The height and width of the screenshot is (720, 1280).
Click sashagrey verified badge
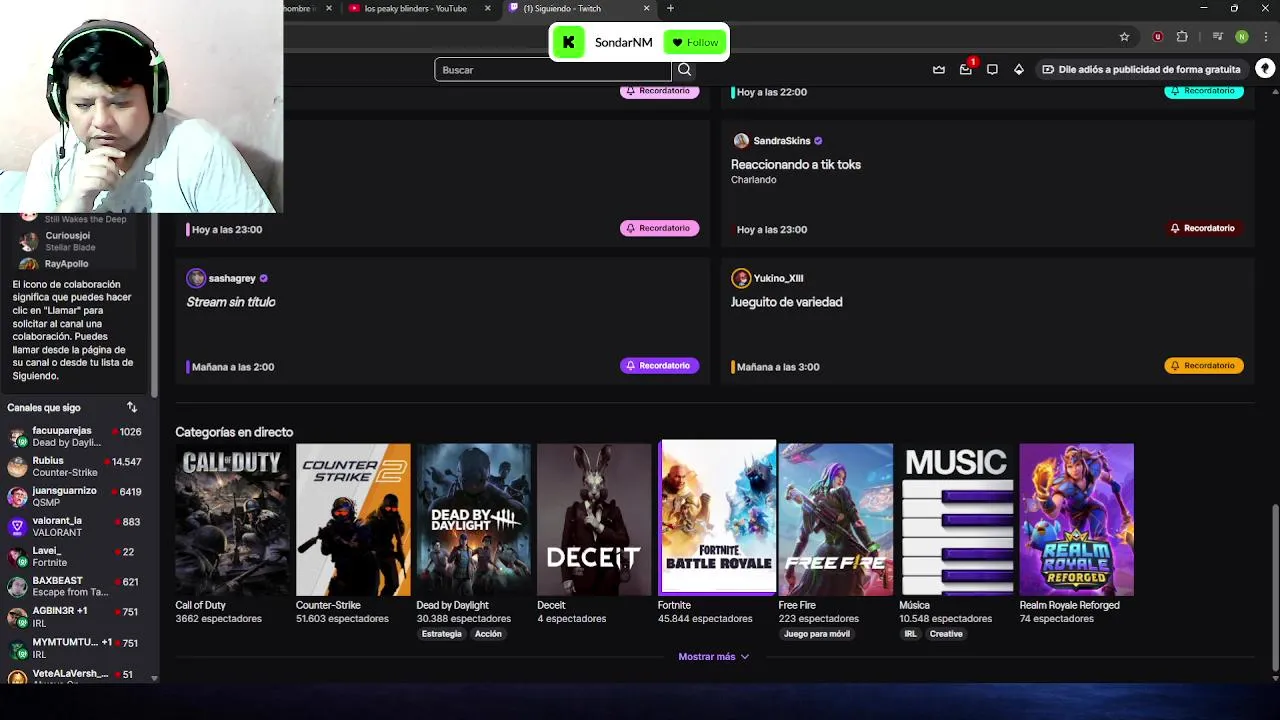click(264, 278)
